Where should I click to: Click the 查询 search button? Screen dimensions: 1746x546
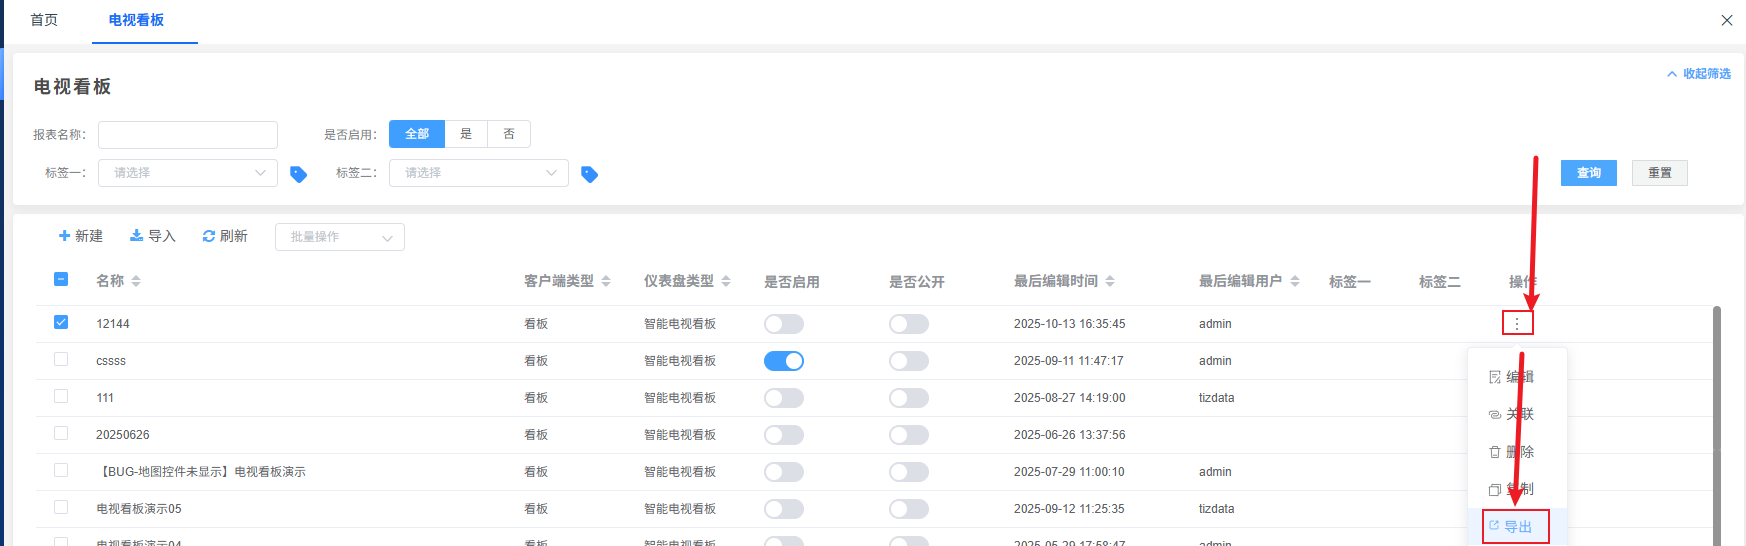click(x=1588, y=173)
